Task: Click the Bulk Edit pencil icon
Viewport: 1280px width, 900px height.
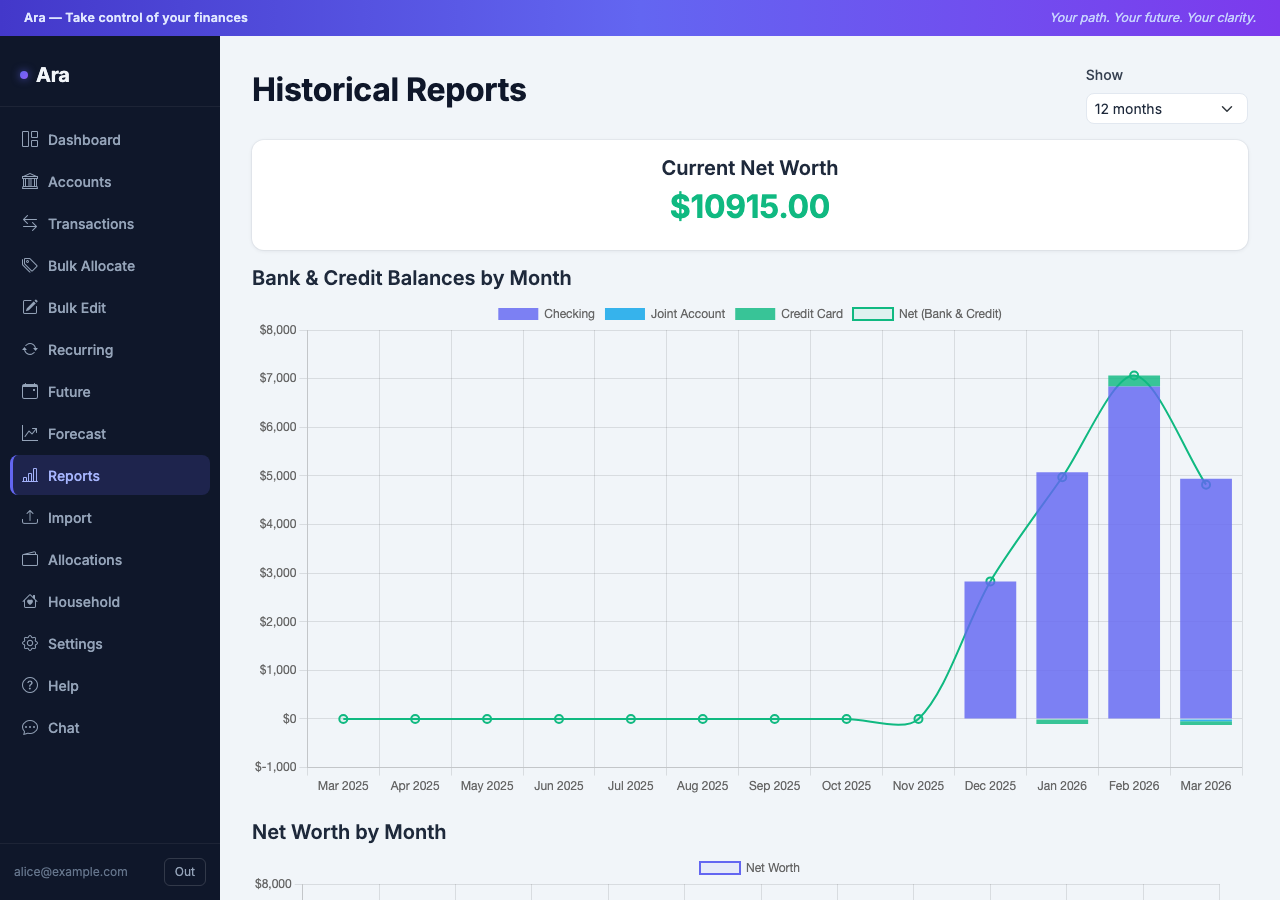Action: (30, 308)
